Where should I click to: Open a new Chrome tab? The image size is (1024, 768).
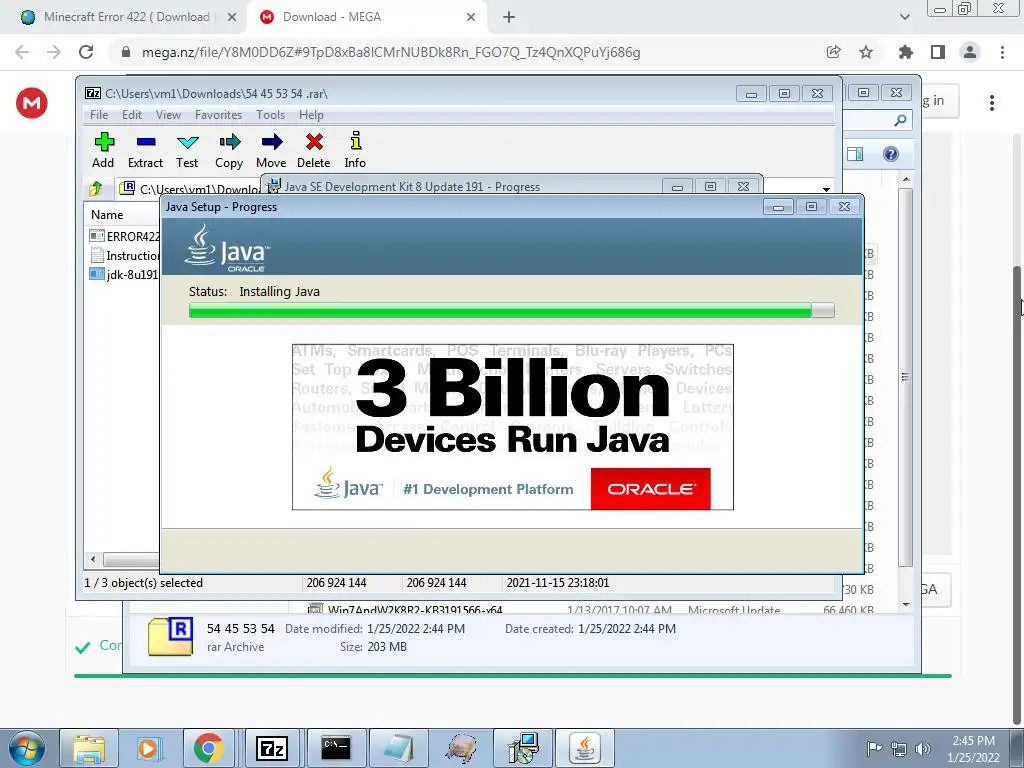[x=509, y=18]
